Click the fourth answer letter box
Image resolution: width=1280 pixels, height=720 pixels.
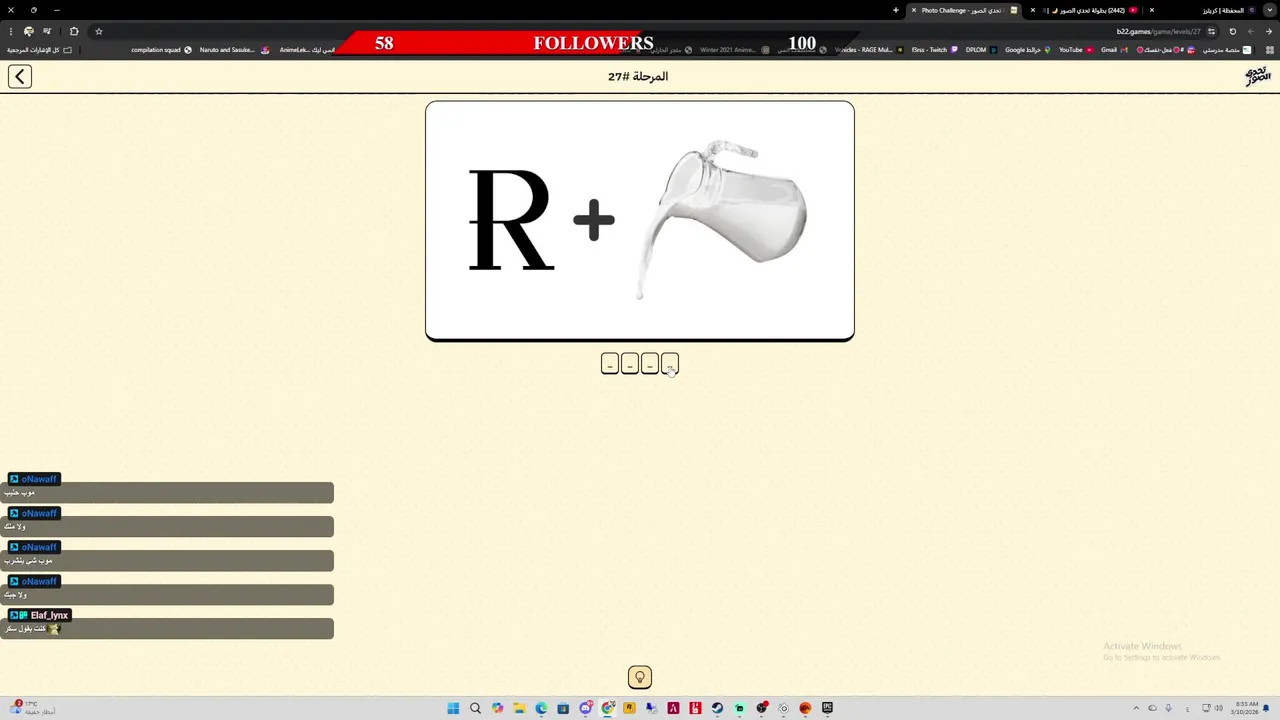pos(670,364)
